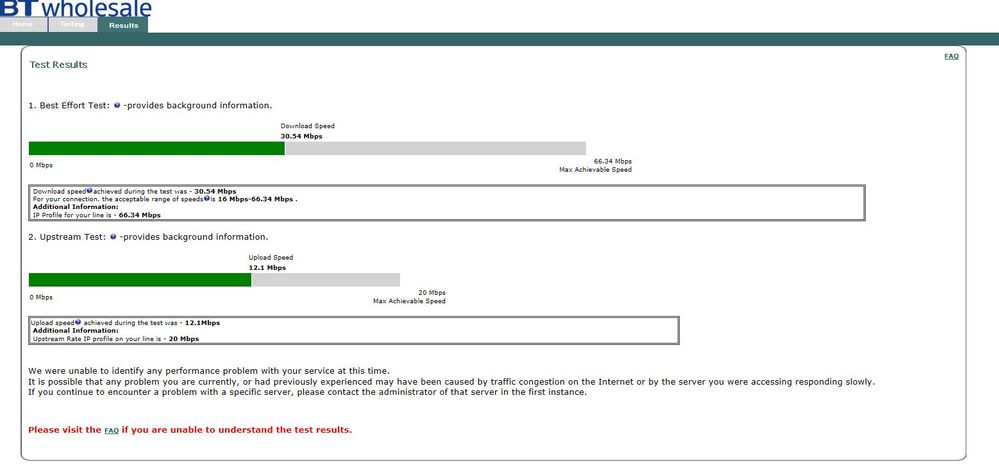Screen dimensions: 999x466
Task: Switch to the Home tab
Action: (x=23, y=24)
